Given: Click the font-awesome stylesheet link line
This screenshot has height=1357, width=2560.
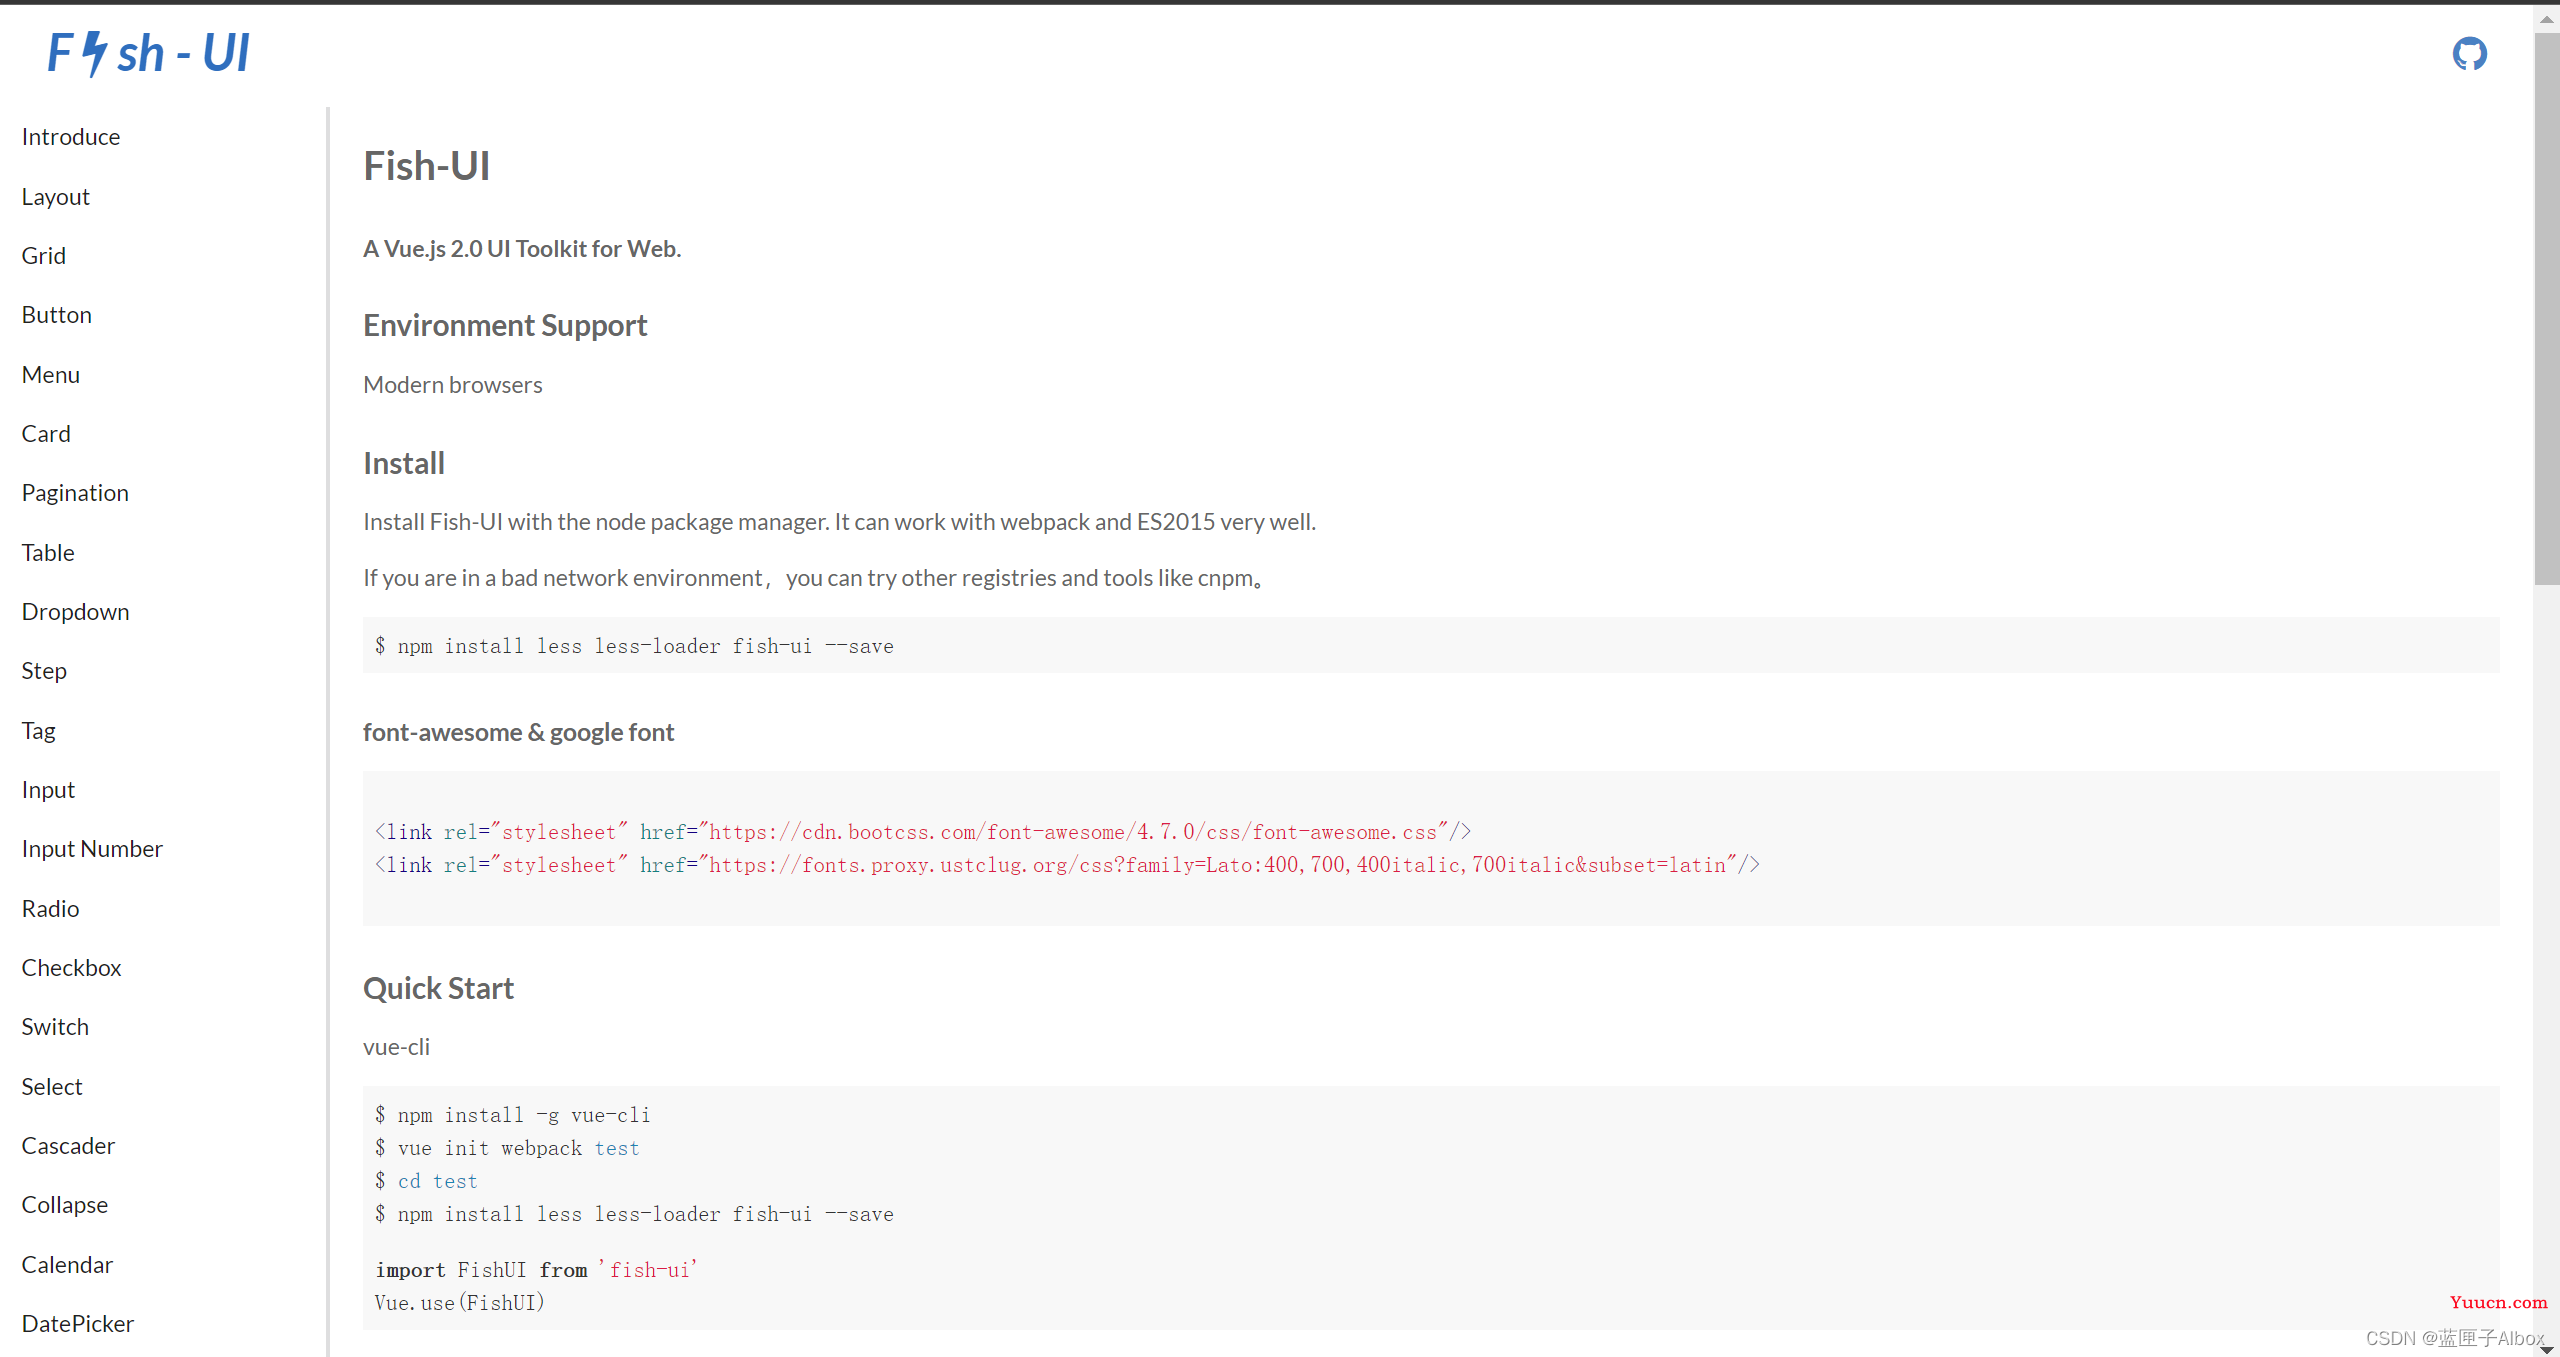Looking at the screenshot, I should click(923, 832).
